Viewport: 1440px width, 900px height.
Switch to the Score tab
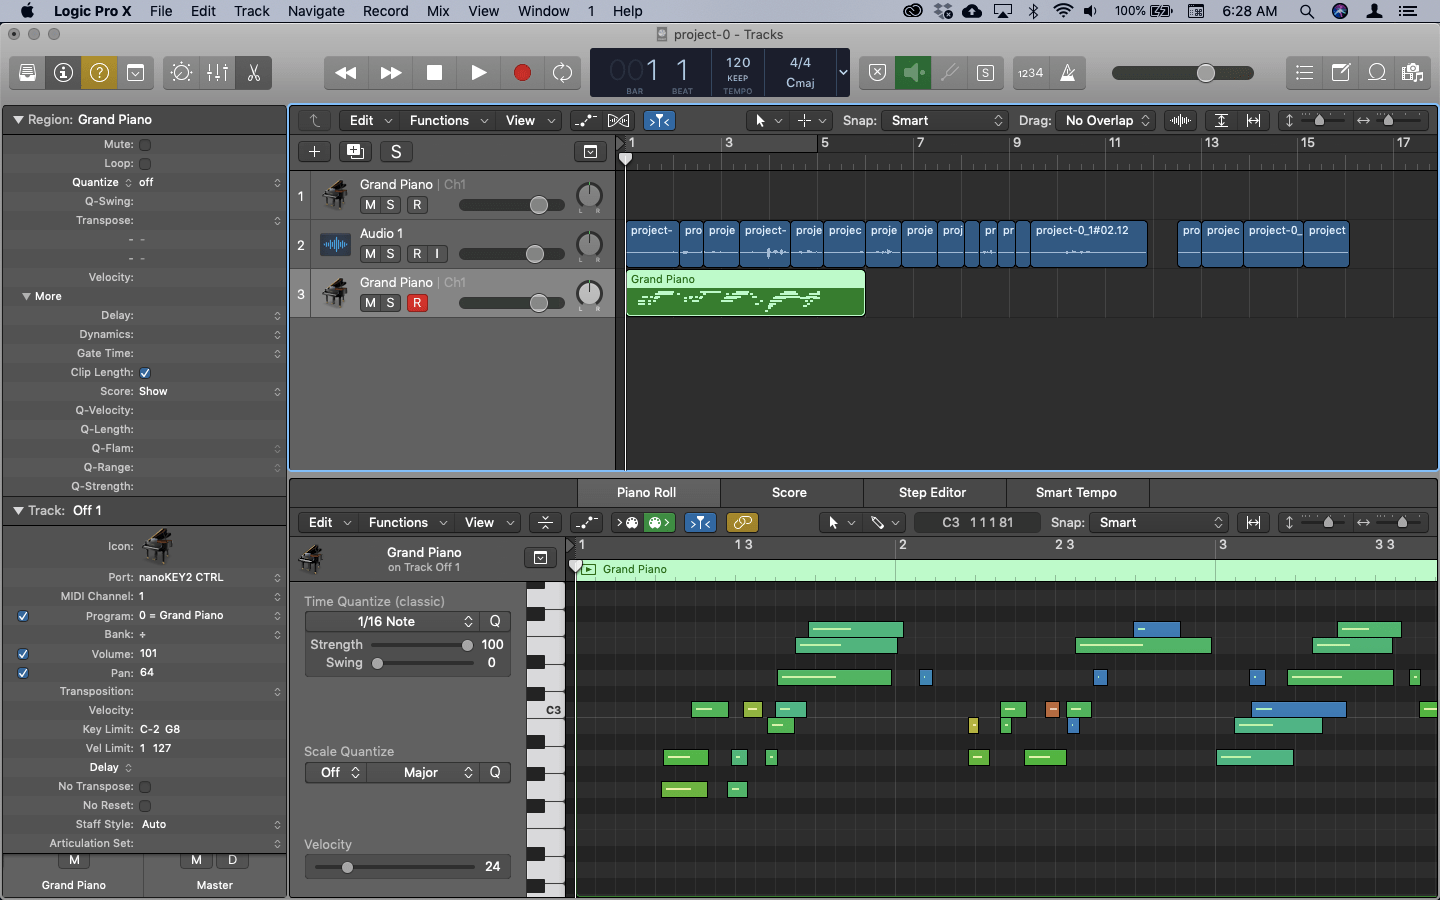(x=789, y=492)
